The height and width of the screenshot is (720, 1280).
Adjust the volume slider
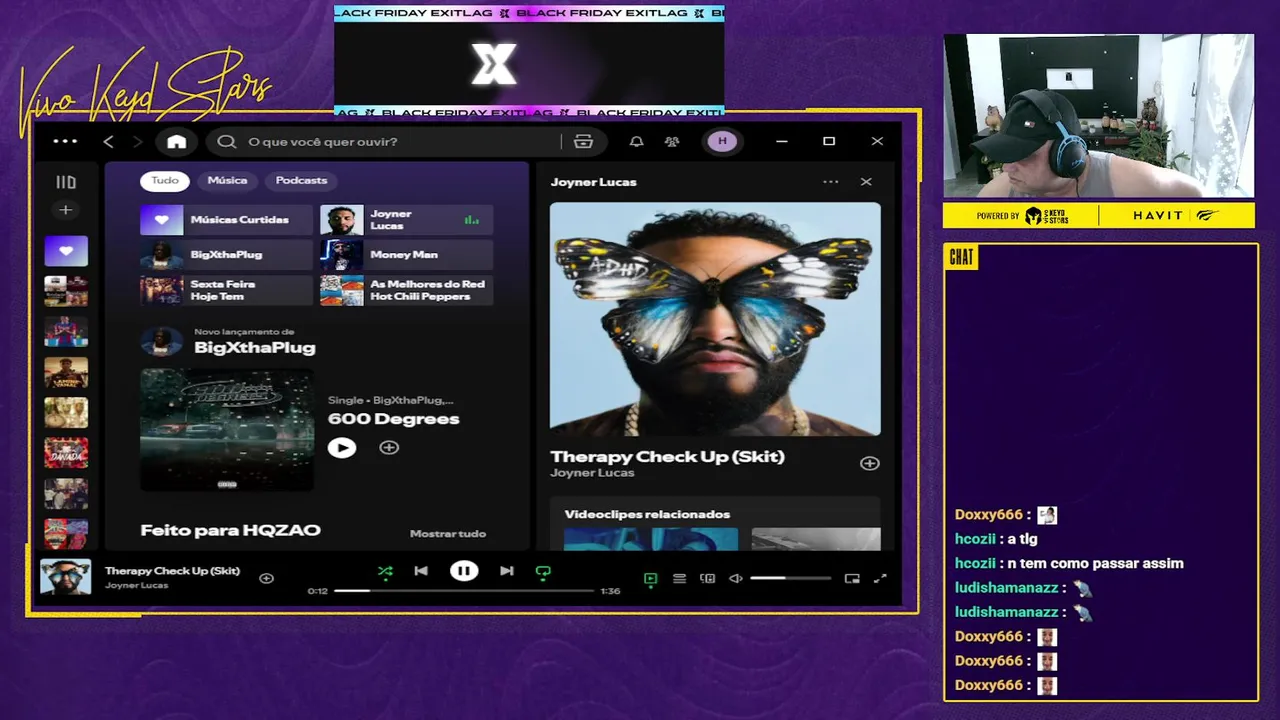[790, 578]
